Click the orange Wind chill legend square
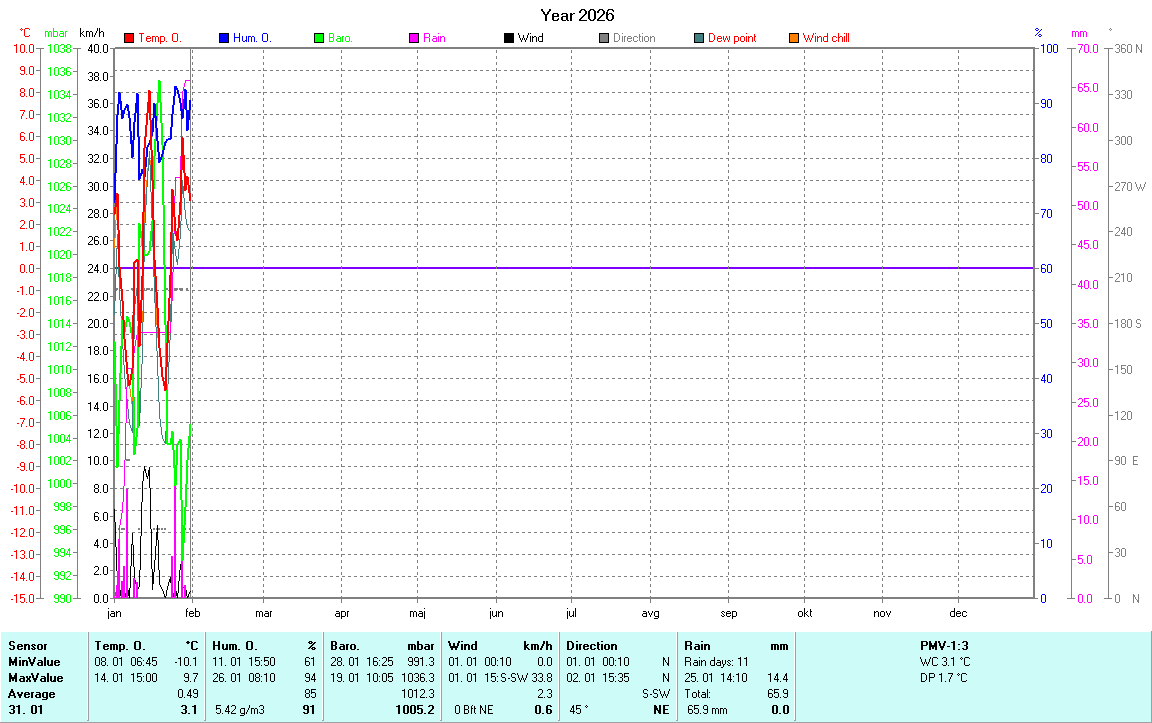This screenshot has width=1152, height=723. click(794, 38)
